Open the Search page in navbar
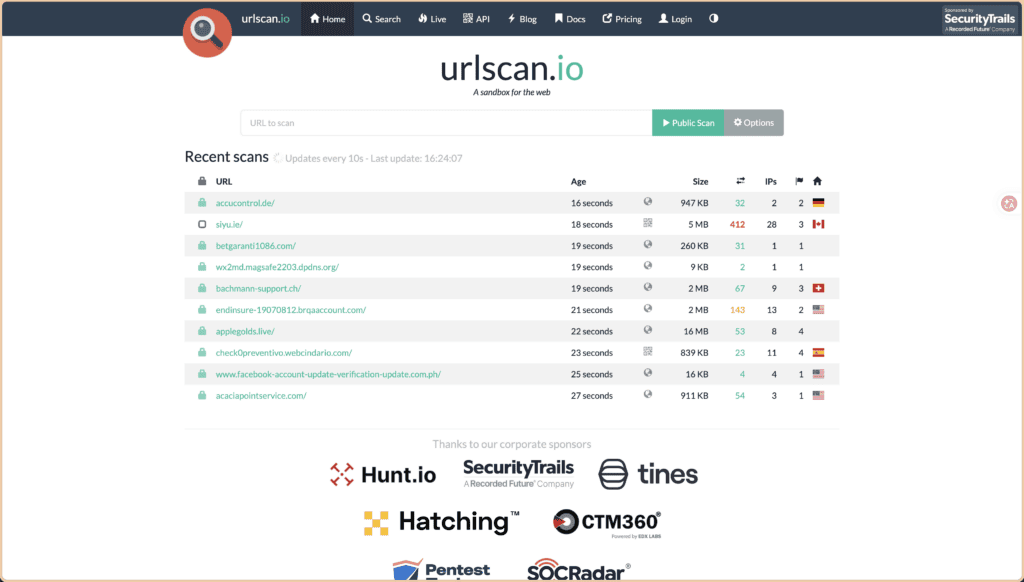The width and height of the screenshot is (1024, 582). click(382, 19)
